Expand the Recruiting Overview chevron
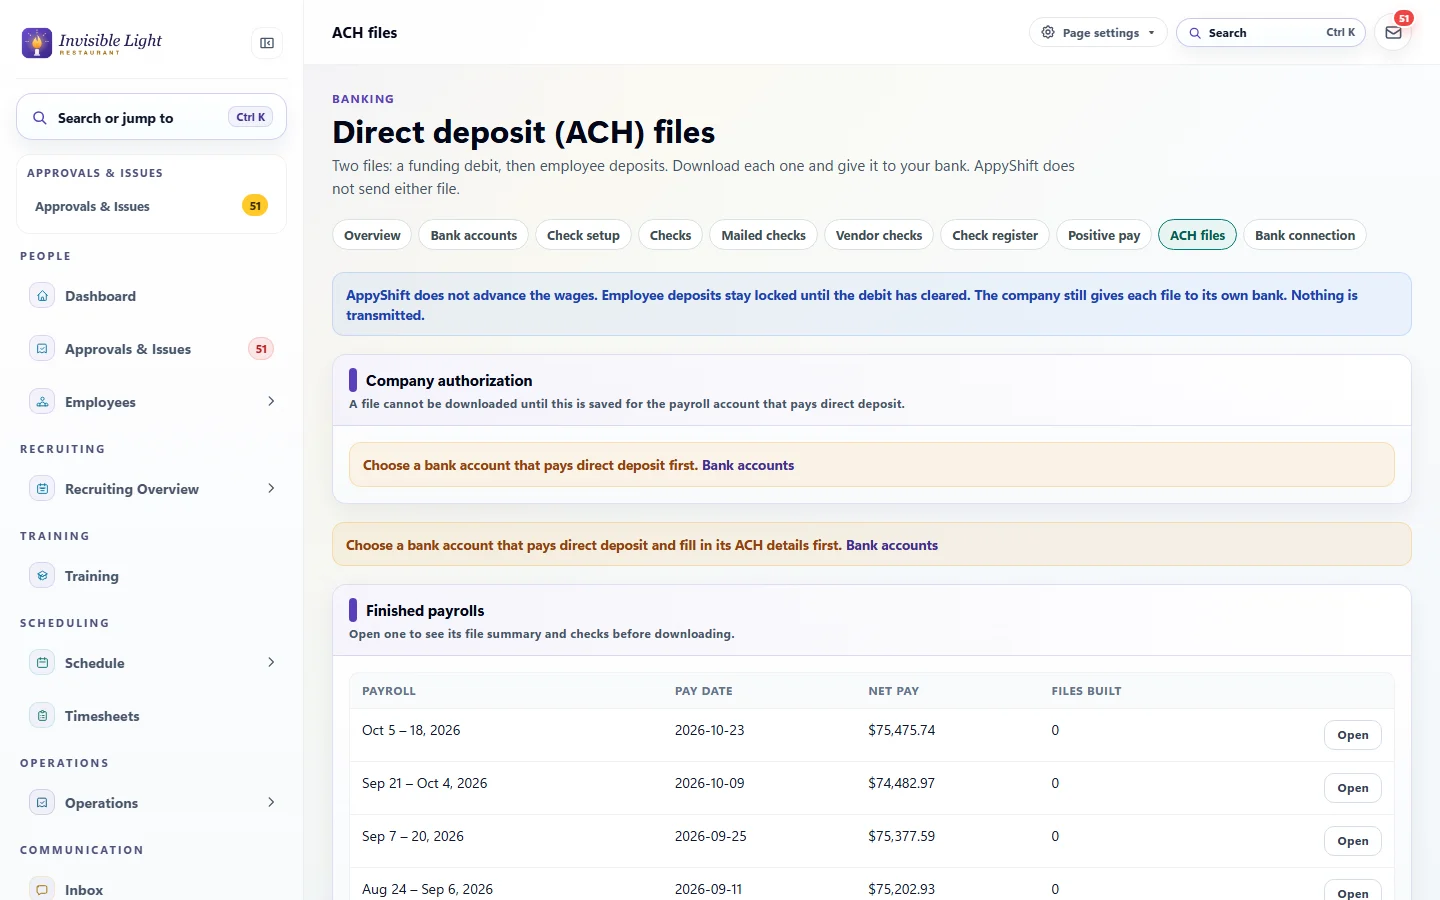 (x=271, y=489)
